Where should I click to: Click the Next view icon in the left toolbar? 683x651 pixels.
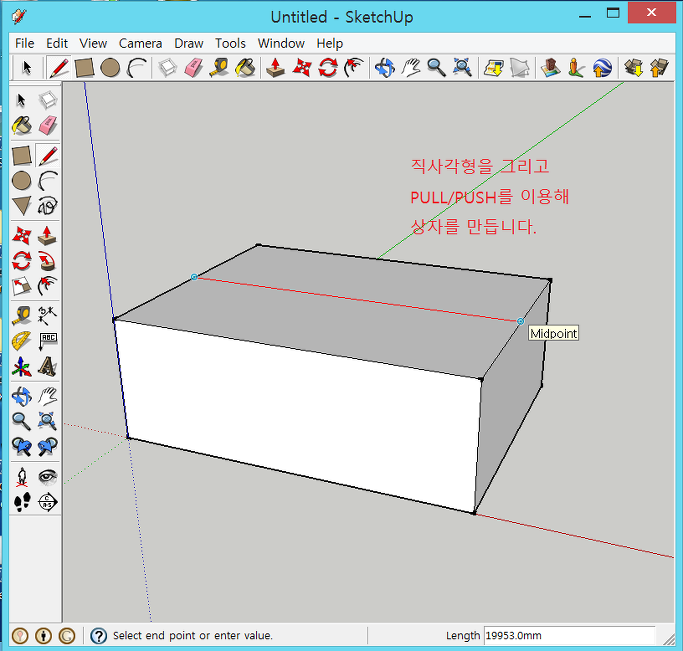click(x=47, y=447)
